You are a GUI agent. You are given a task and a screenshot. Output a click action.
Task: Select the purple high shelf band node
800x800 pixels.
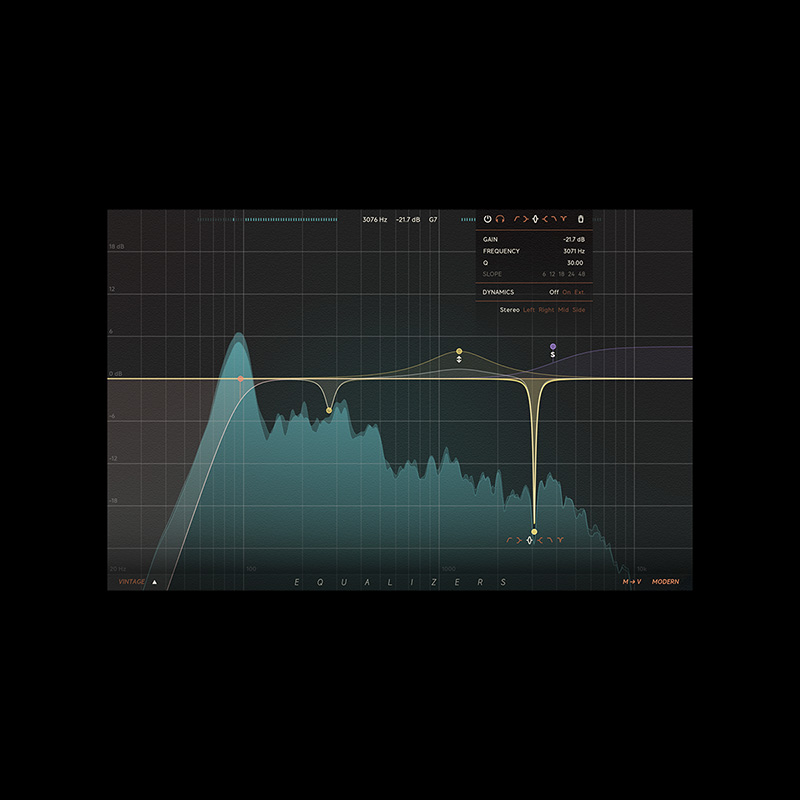click(x=553, y=347)
